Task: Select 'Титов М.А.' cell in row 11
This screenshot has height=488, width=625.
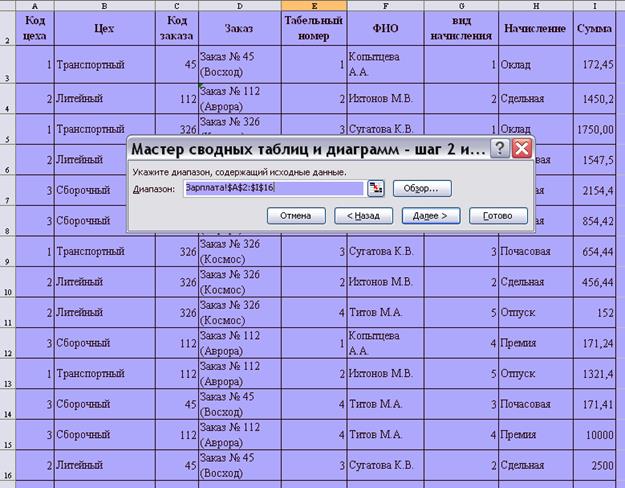Action: (385, 313)
